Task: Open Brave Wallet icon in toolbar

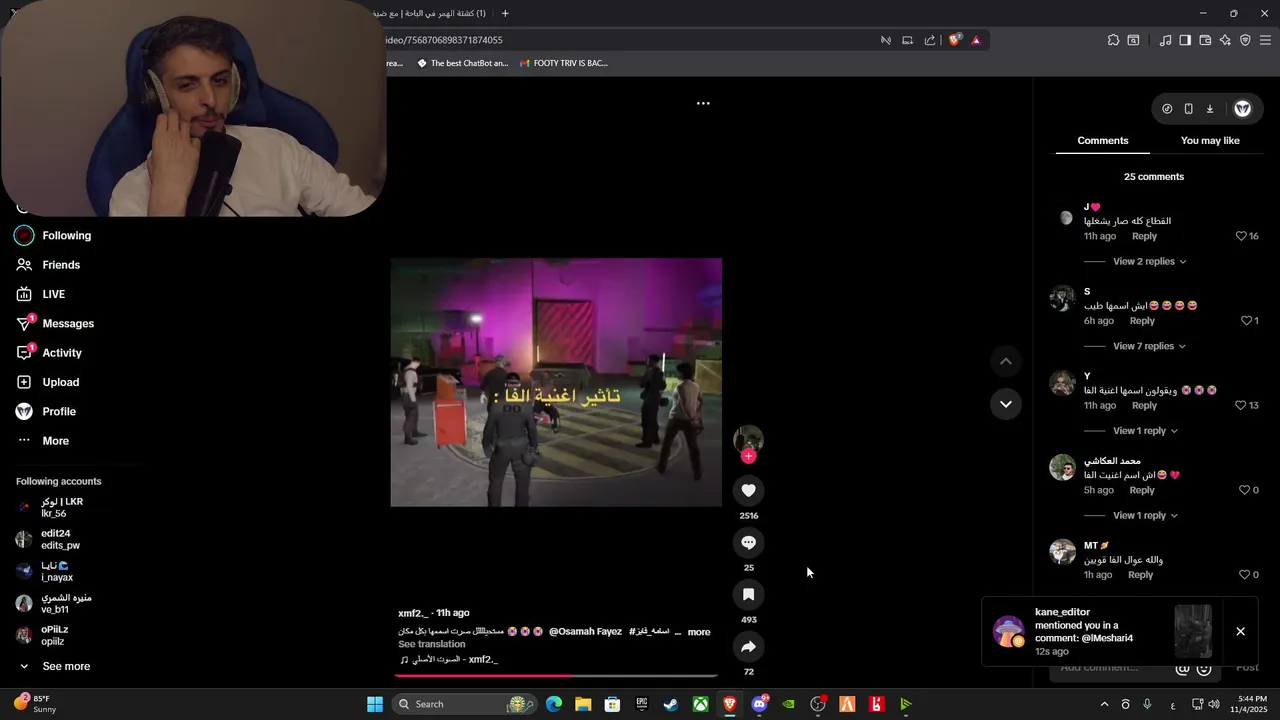Action: click(x=1205, y=40)
